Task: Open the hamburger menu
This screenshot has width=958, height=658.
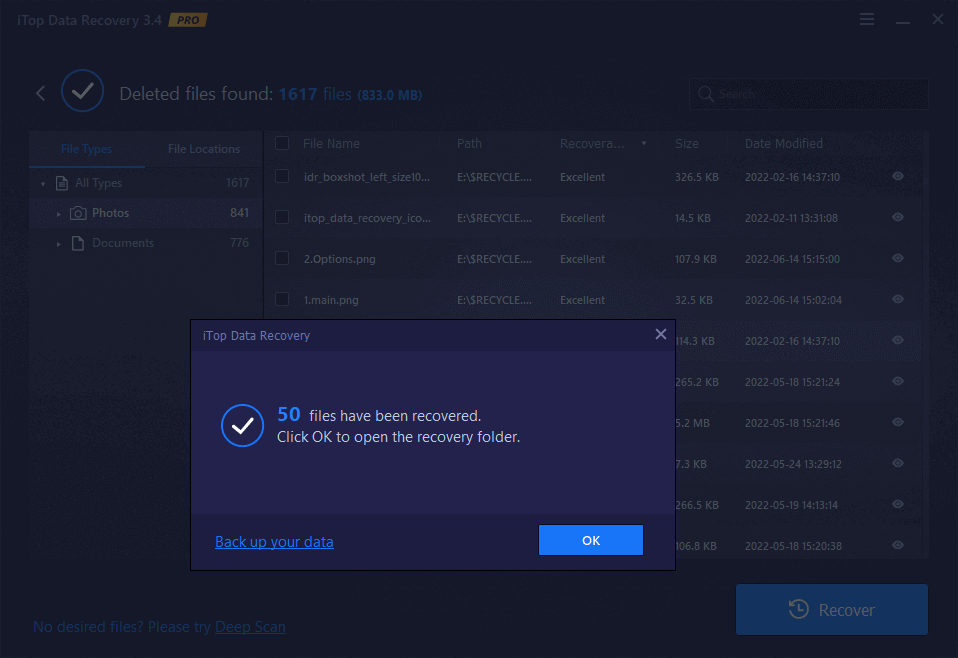Action: (866, 18)
